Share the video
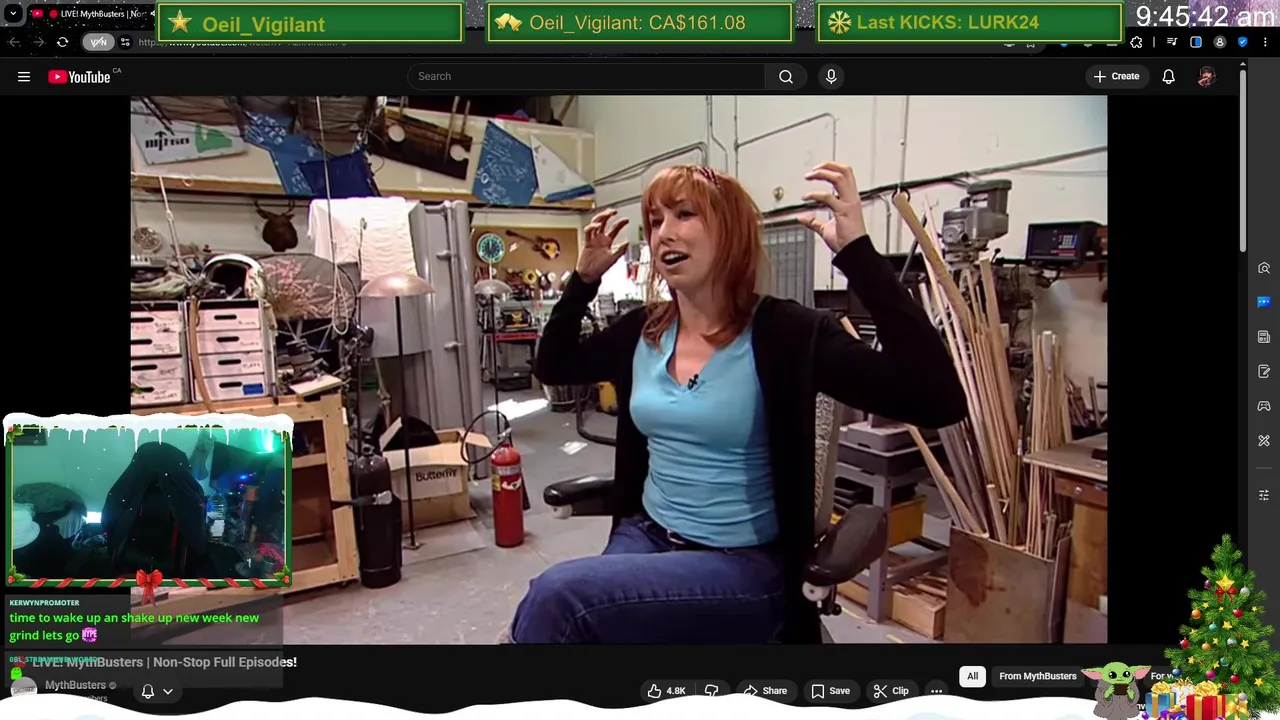1280x720 pixels. [x=764, y=691]
